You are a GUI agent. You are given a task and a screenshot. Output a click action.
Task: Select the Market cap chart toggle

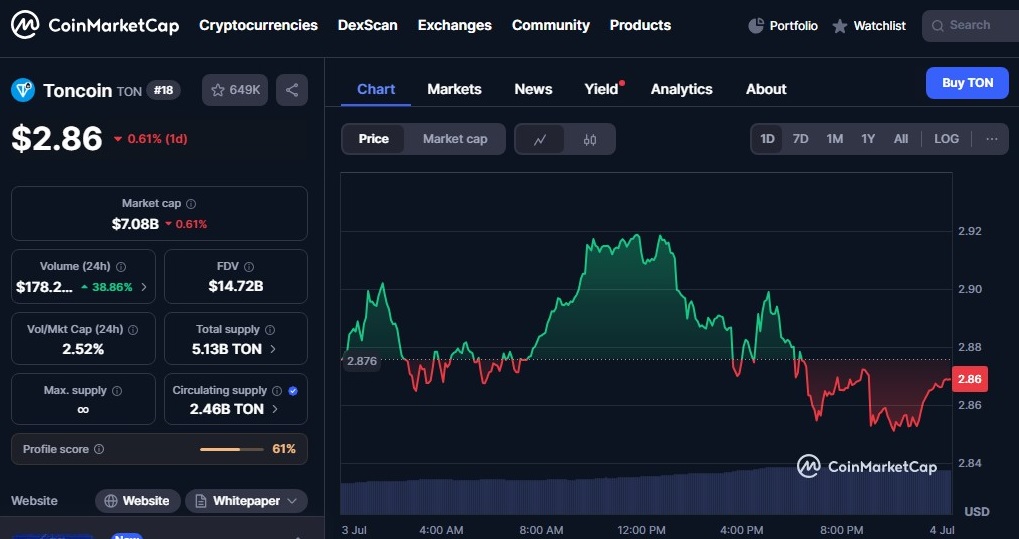(455, 139)
